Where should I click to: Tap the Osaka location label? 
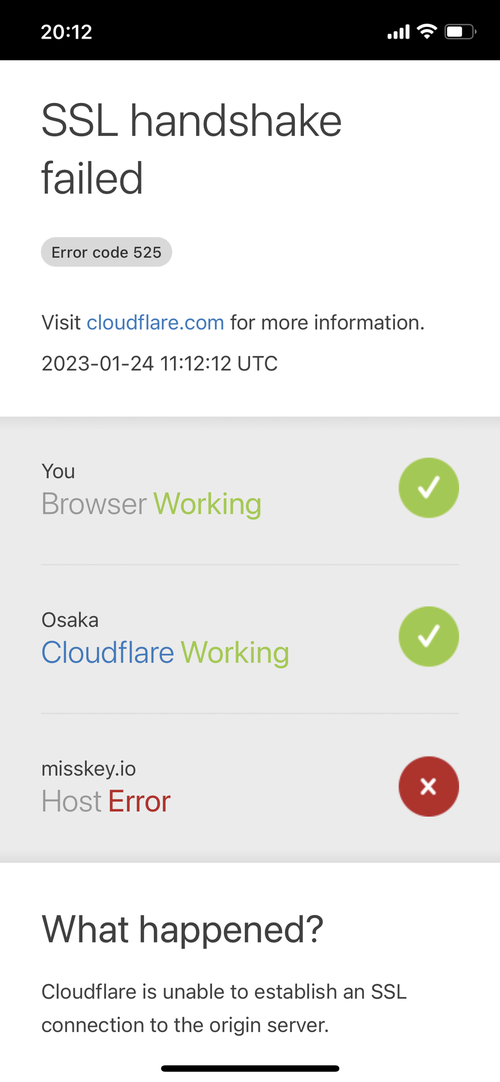pos(70,620)
